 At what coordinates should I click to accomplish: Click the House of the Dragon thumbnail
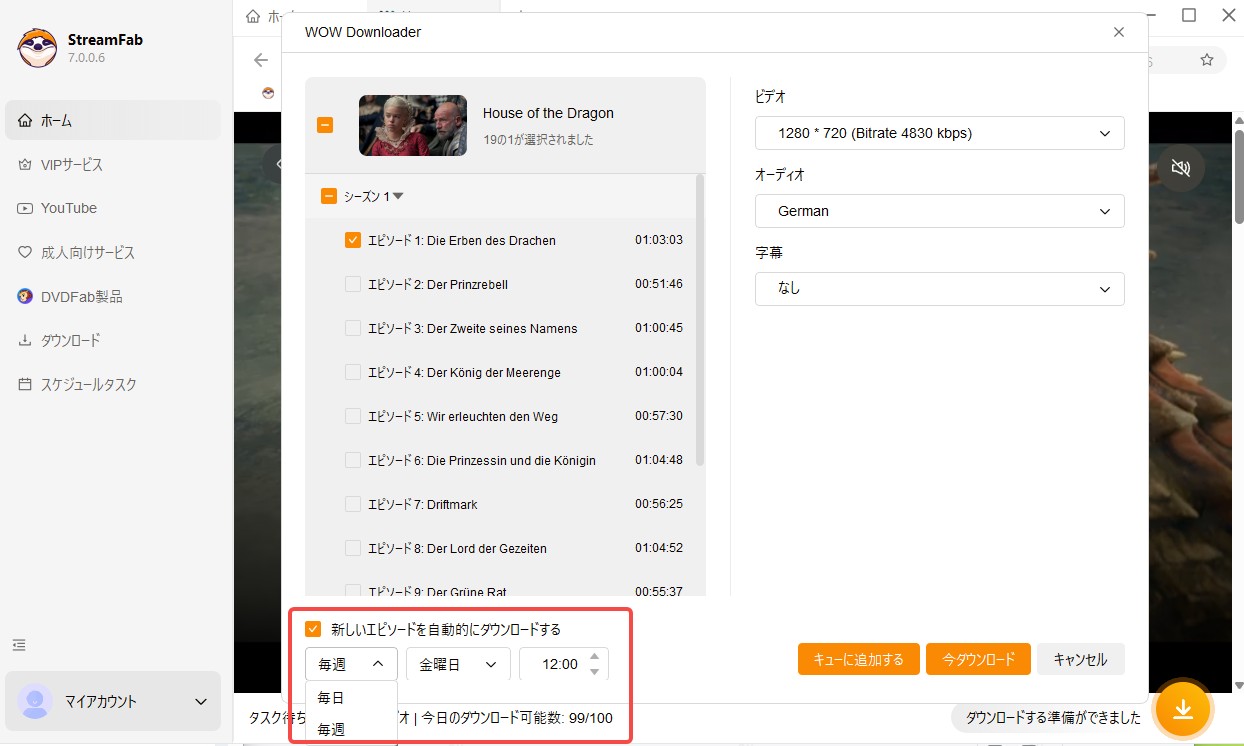(x=412, y=125)
